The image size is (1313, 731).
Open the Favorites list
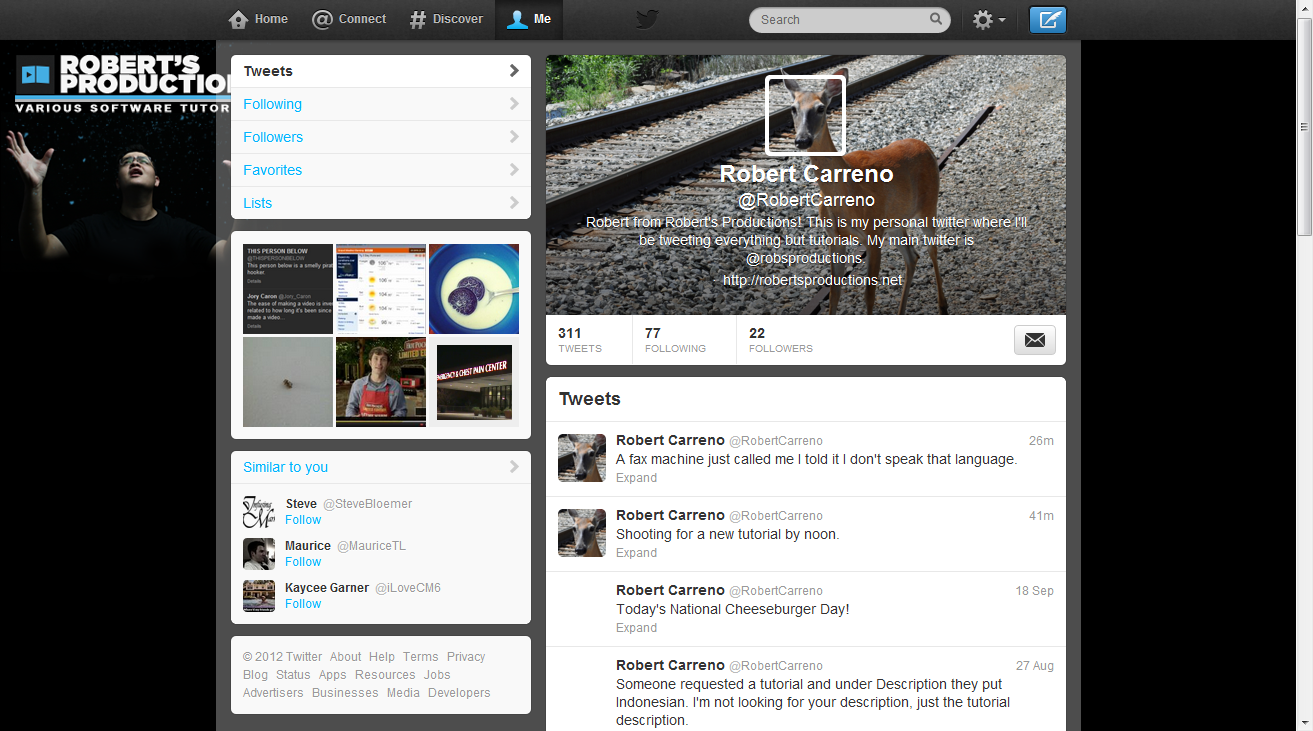click(381, 170)
